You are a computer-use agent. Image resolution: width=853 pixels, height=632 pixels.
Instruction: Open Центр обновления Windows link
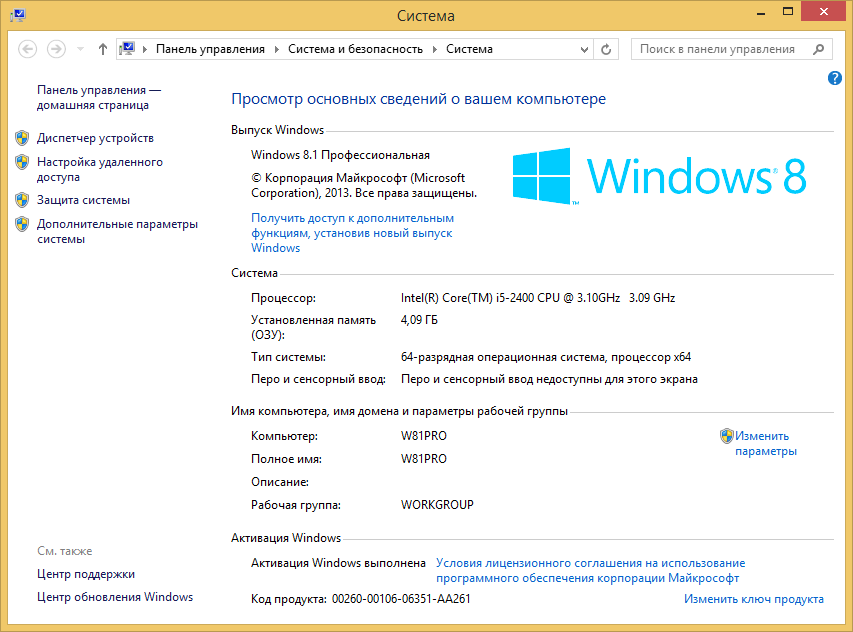coord(115,597)
